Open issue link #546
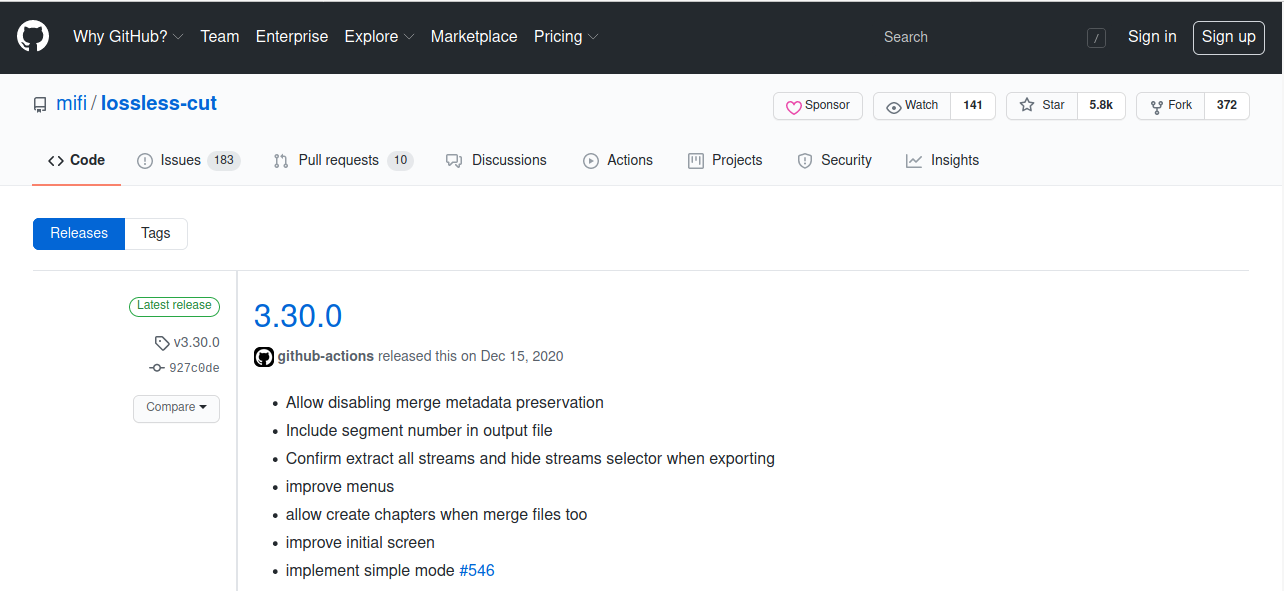 [477, 571]
